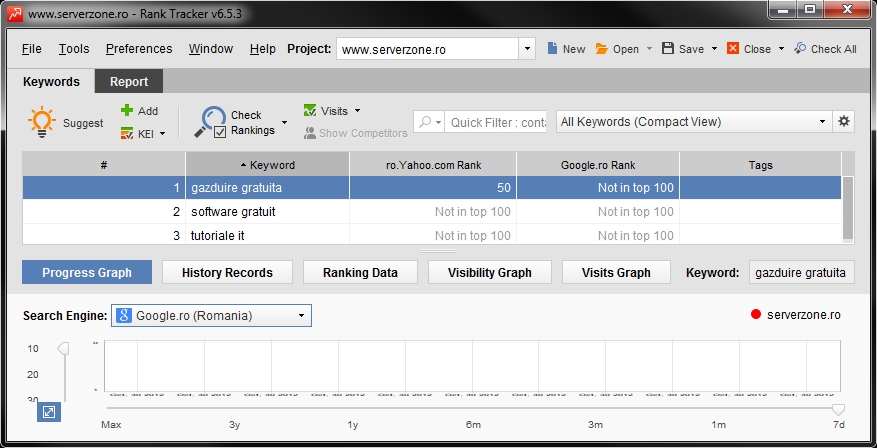Click the Check Rankings magnifier icon
The image size is (877, 448).
tap(210, 122)
